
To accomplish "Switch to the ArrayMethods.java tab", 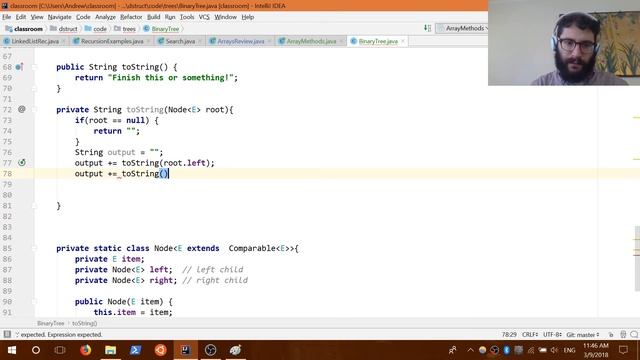I will 311,41.
